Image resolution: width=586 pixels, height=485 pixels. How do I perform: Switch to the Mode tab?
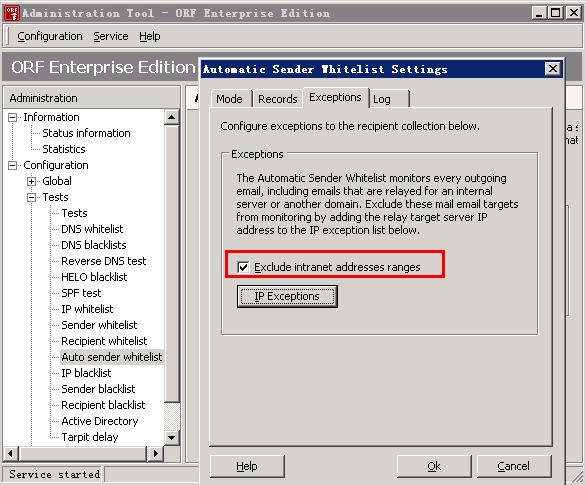pos(229,99)
